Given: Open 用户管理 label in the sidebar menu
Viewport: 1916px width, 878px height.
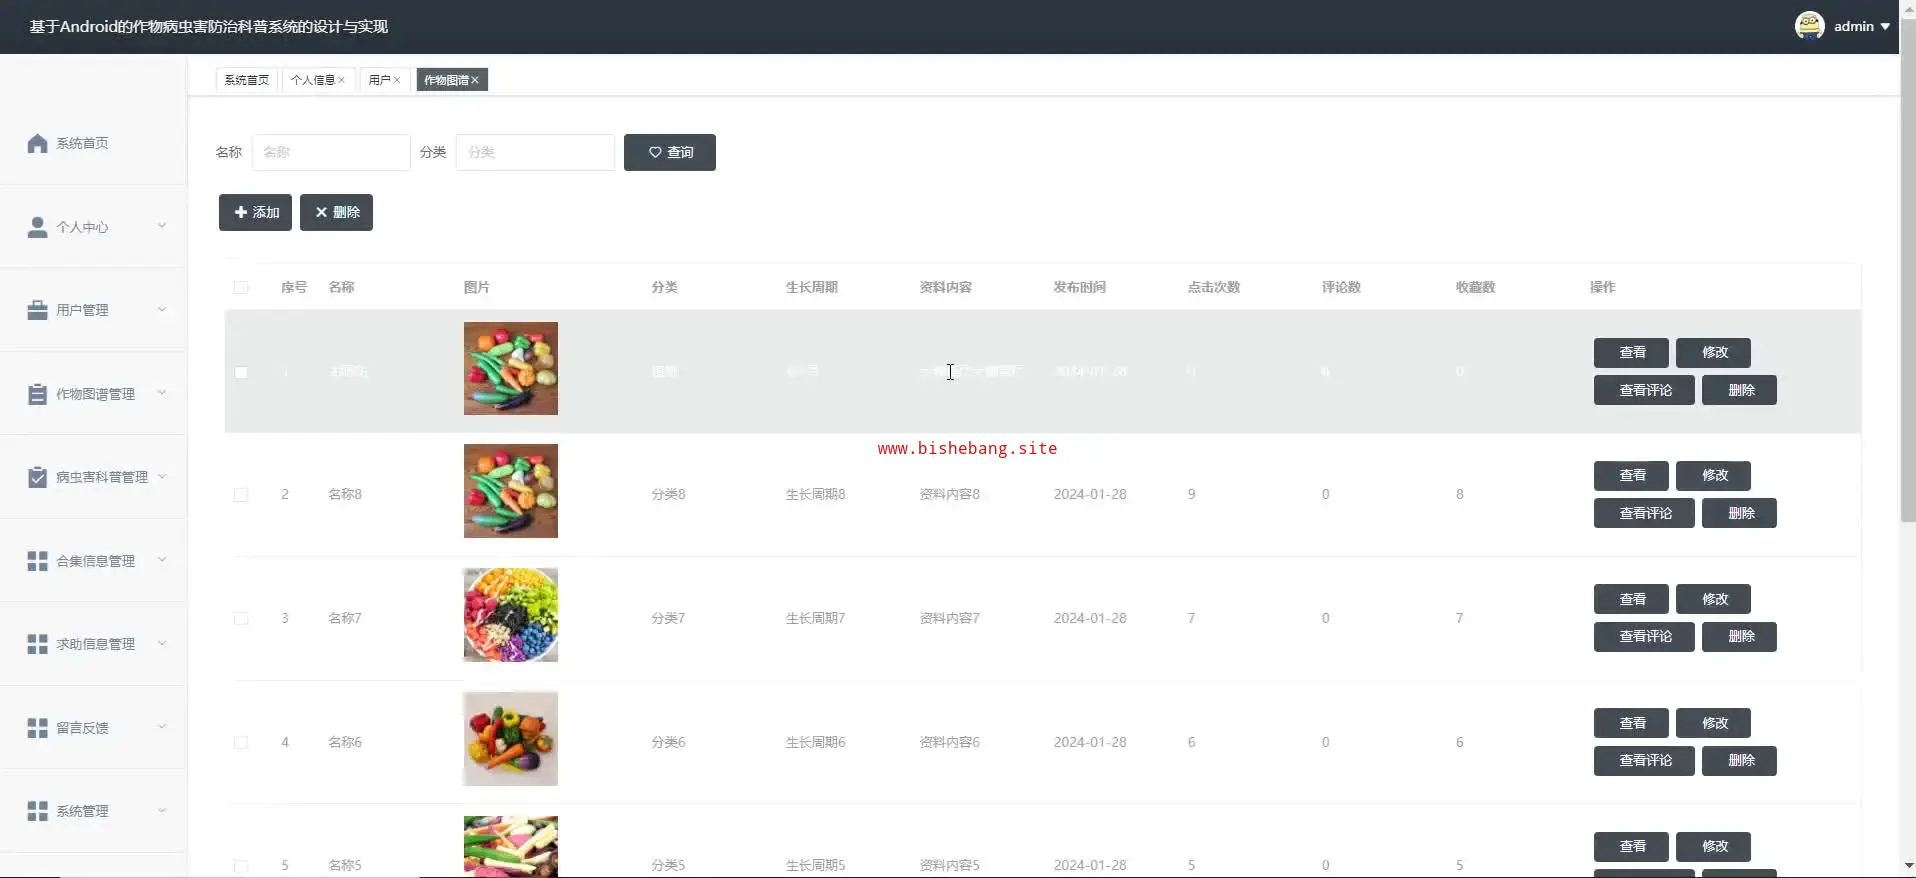Looking at the screenshot, I should click(x=82, y=310).
